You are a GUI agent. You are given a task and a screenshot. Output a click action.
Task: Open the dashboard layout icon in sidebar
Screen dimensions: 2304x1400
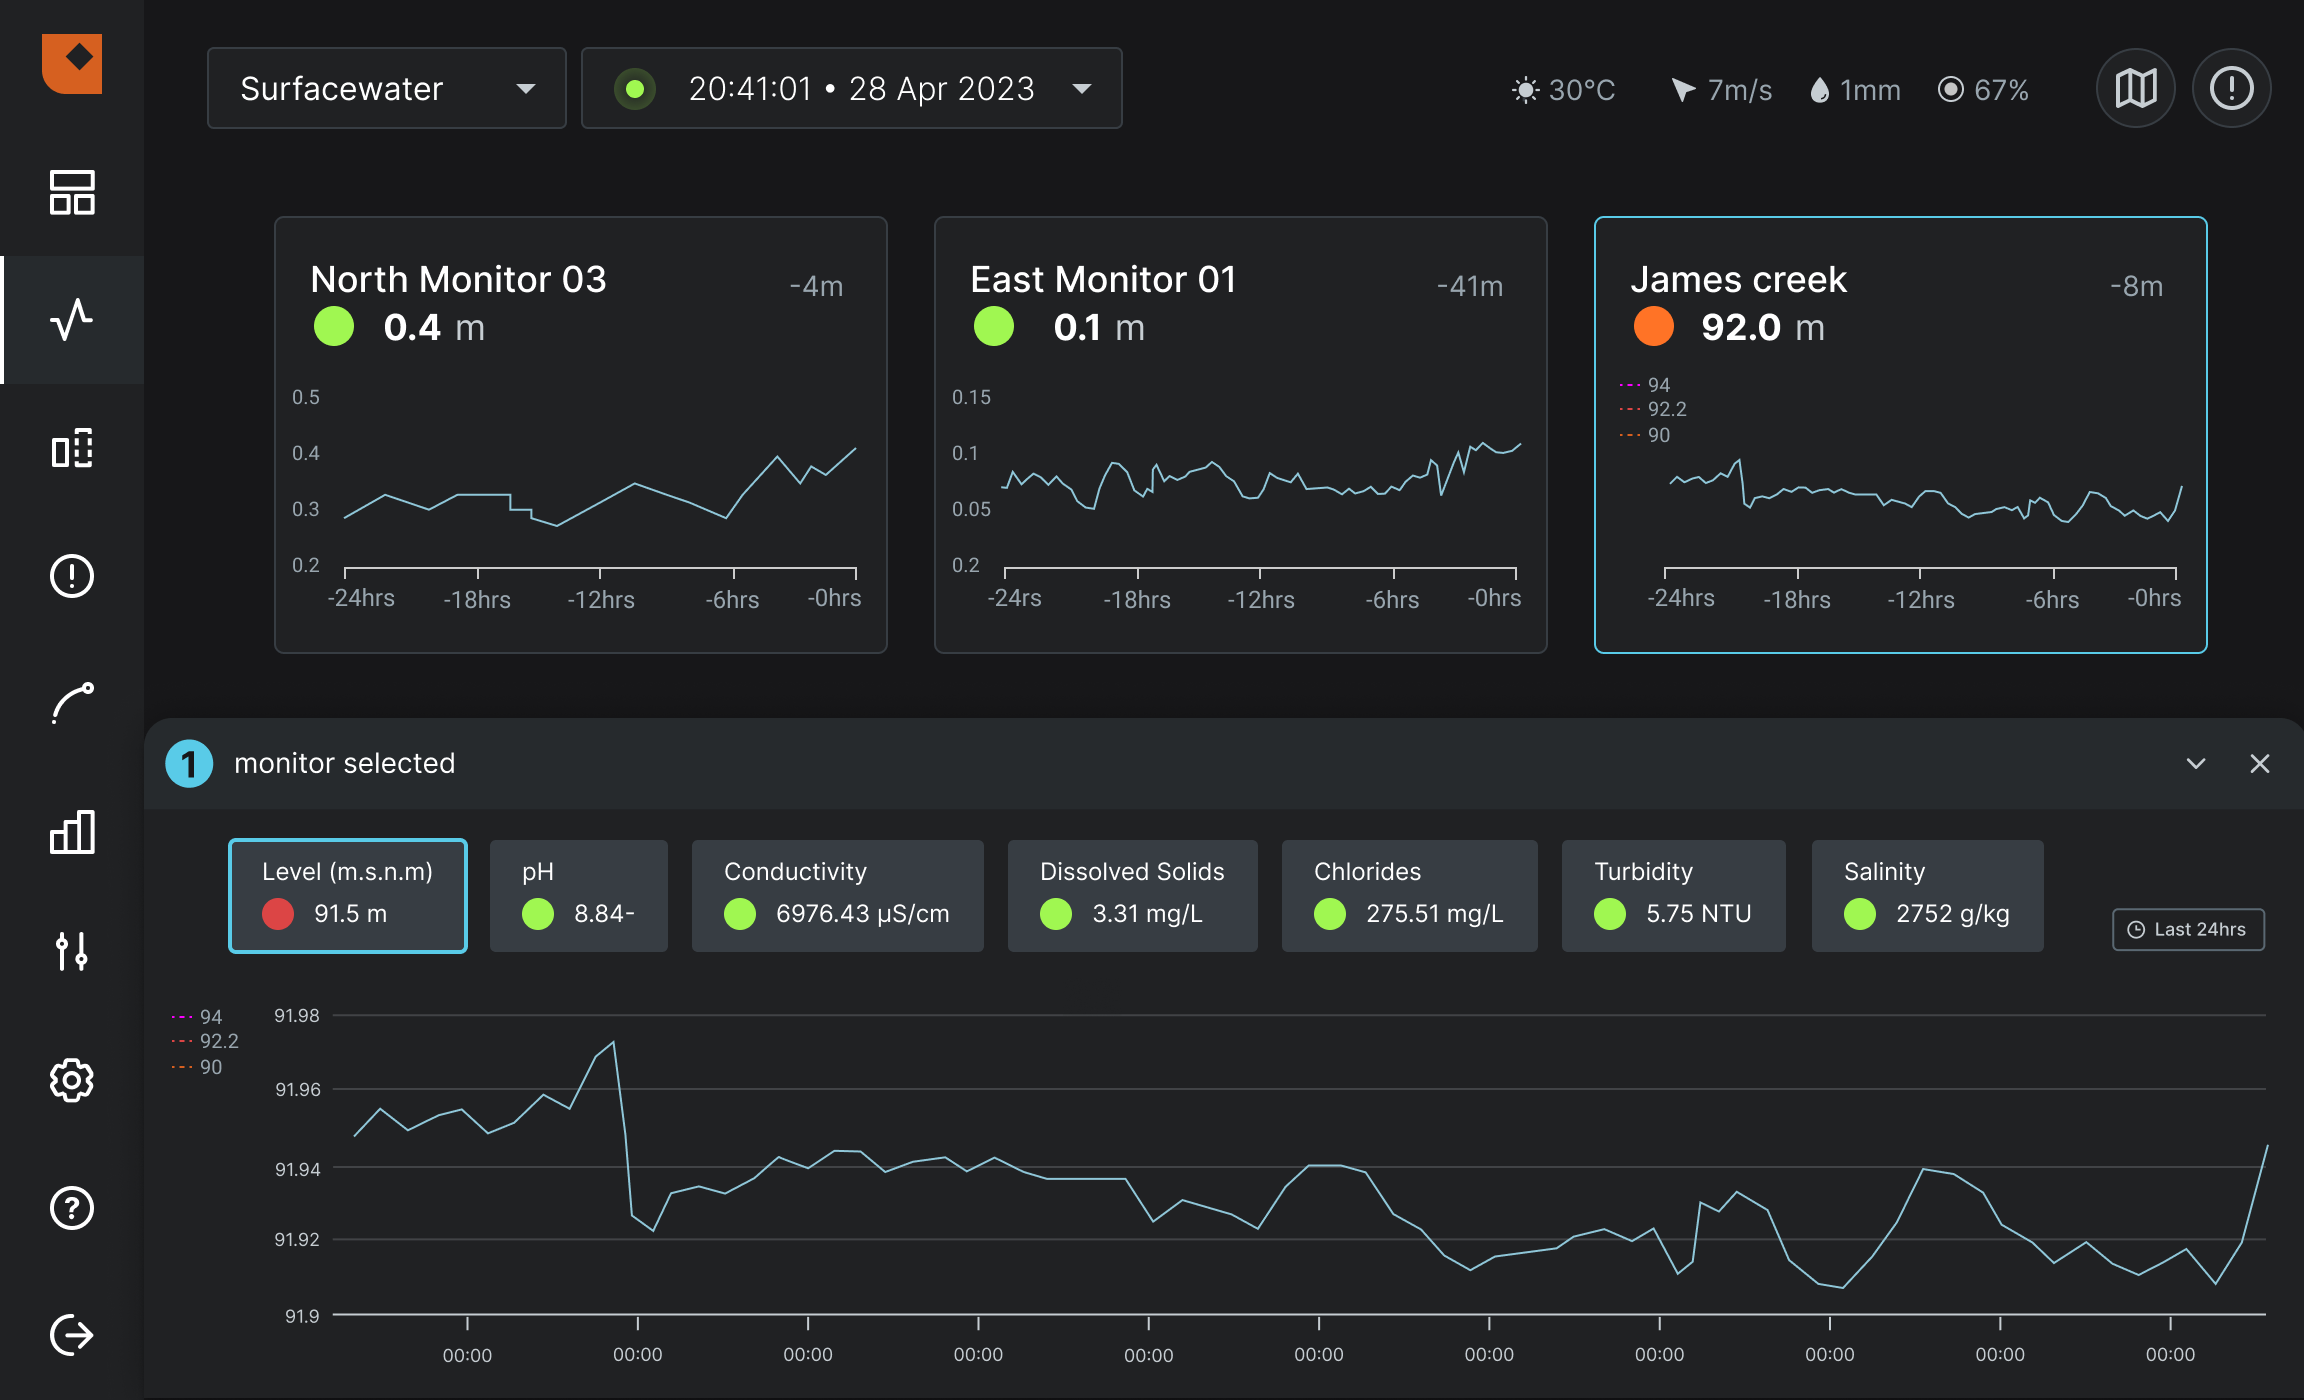(72, 192)
